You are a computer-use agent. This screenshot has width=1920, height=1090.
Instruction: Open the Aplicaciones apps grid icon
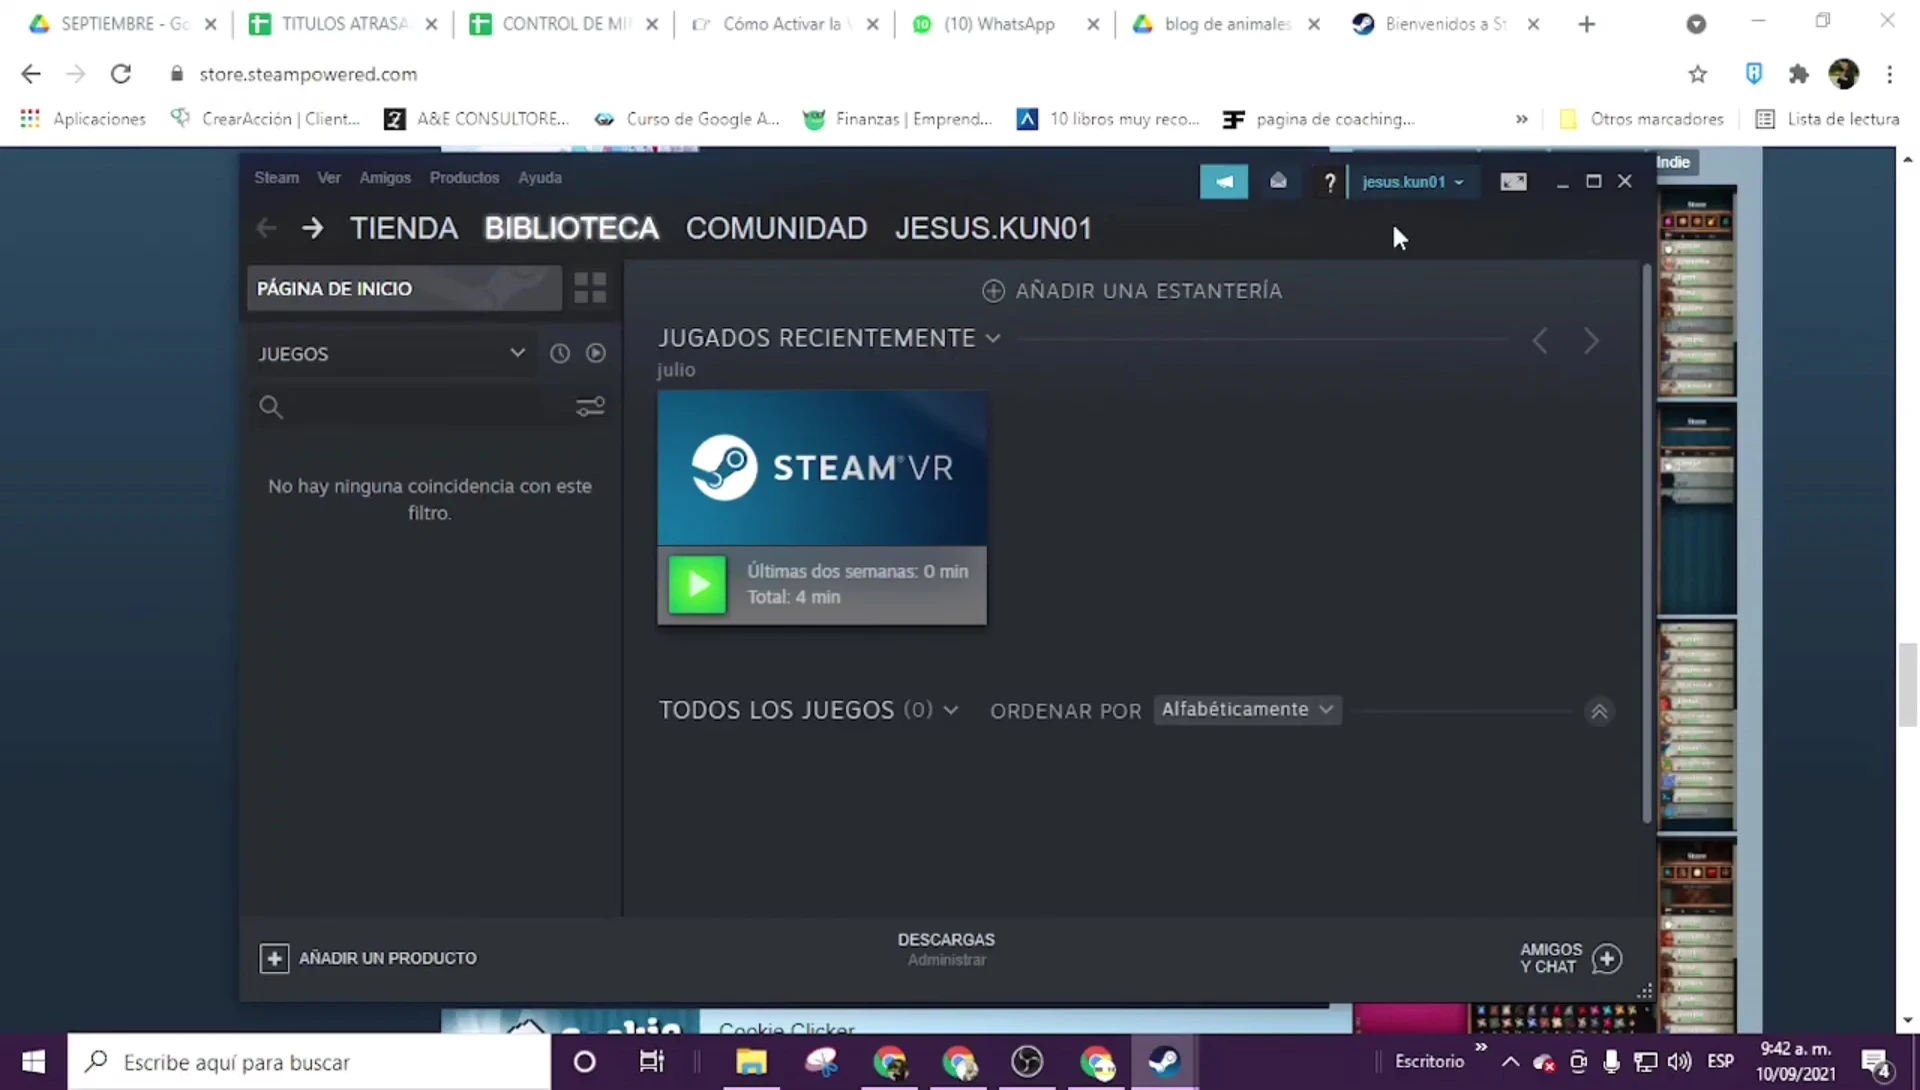pyautogui.click(x=30, y=119)
